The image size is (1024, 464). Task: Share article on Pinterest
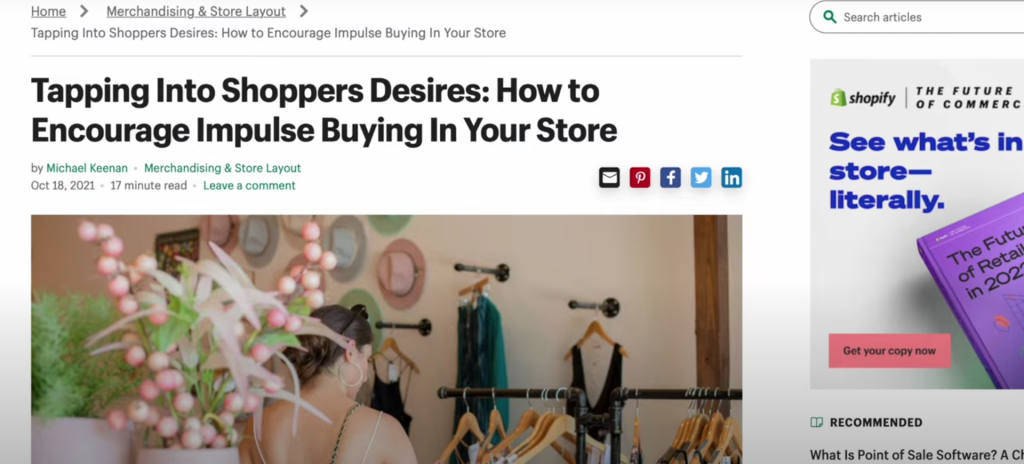click(x=640, y=177)
